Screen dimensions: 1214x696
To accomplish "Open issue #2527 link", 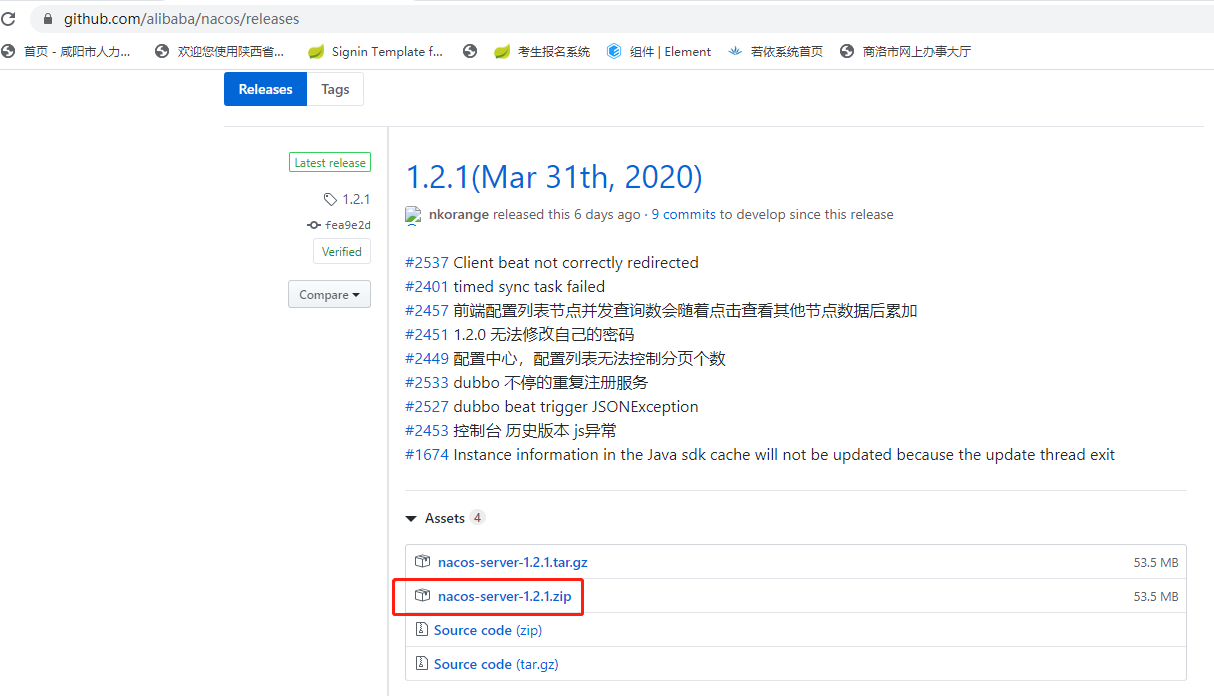I will pyautogui.click(x=427, y=407).
